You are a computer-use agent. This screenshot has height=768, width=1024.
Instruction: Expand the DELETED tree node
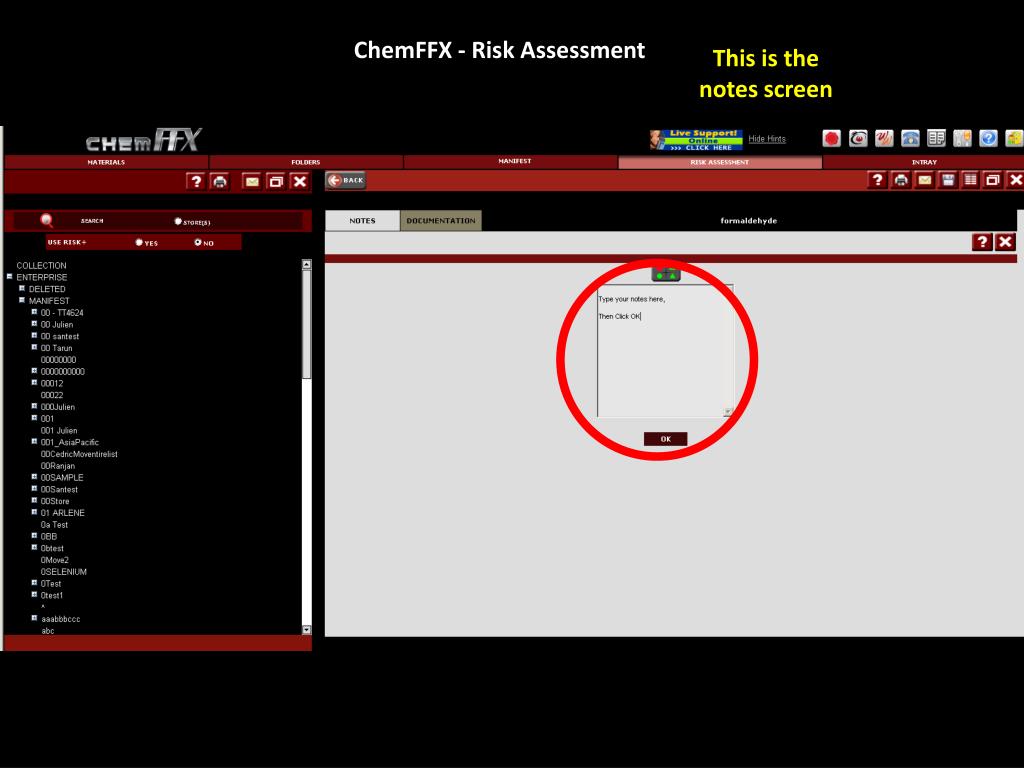click(x=22, y=288)
